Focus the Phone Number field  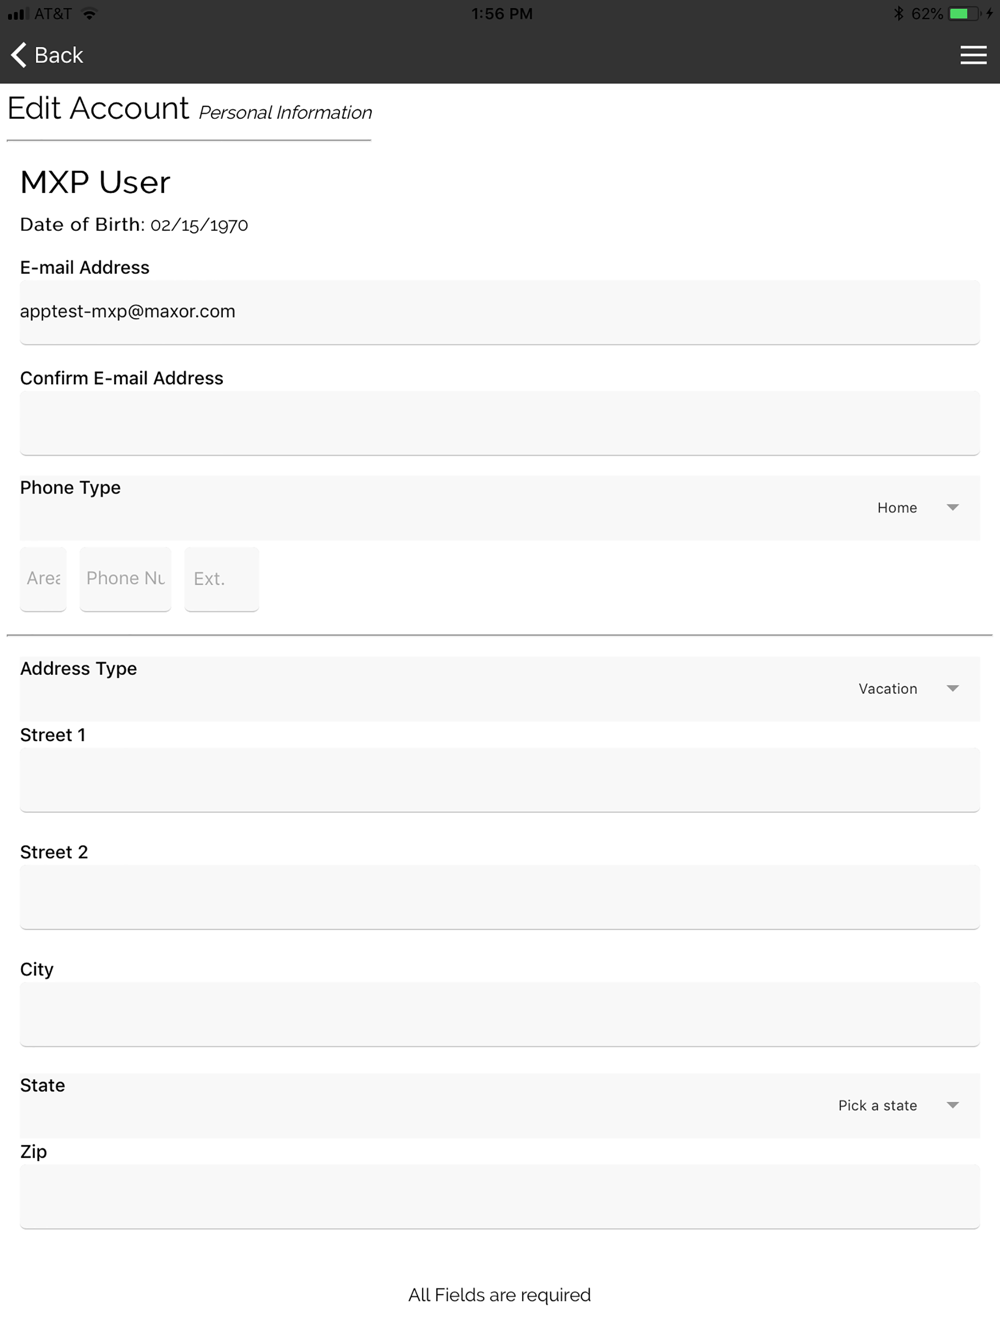[125, 579]
